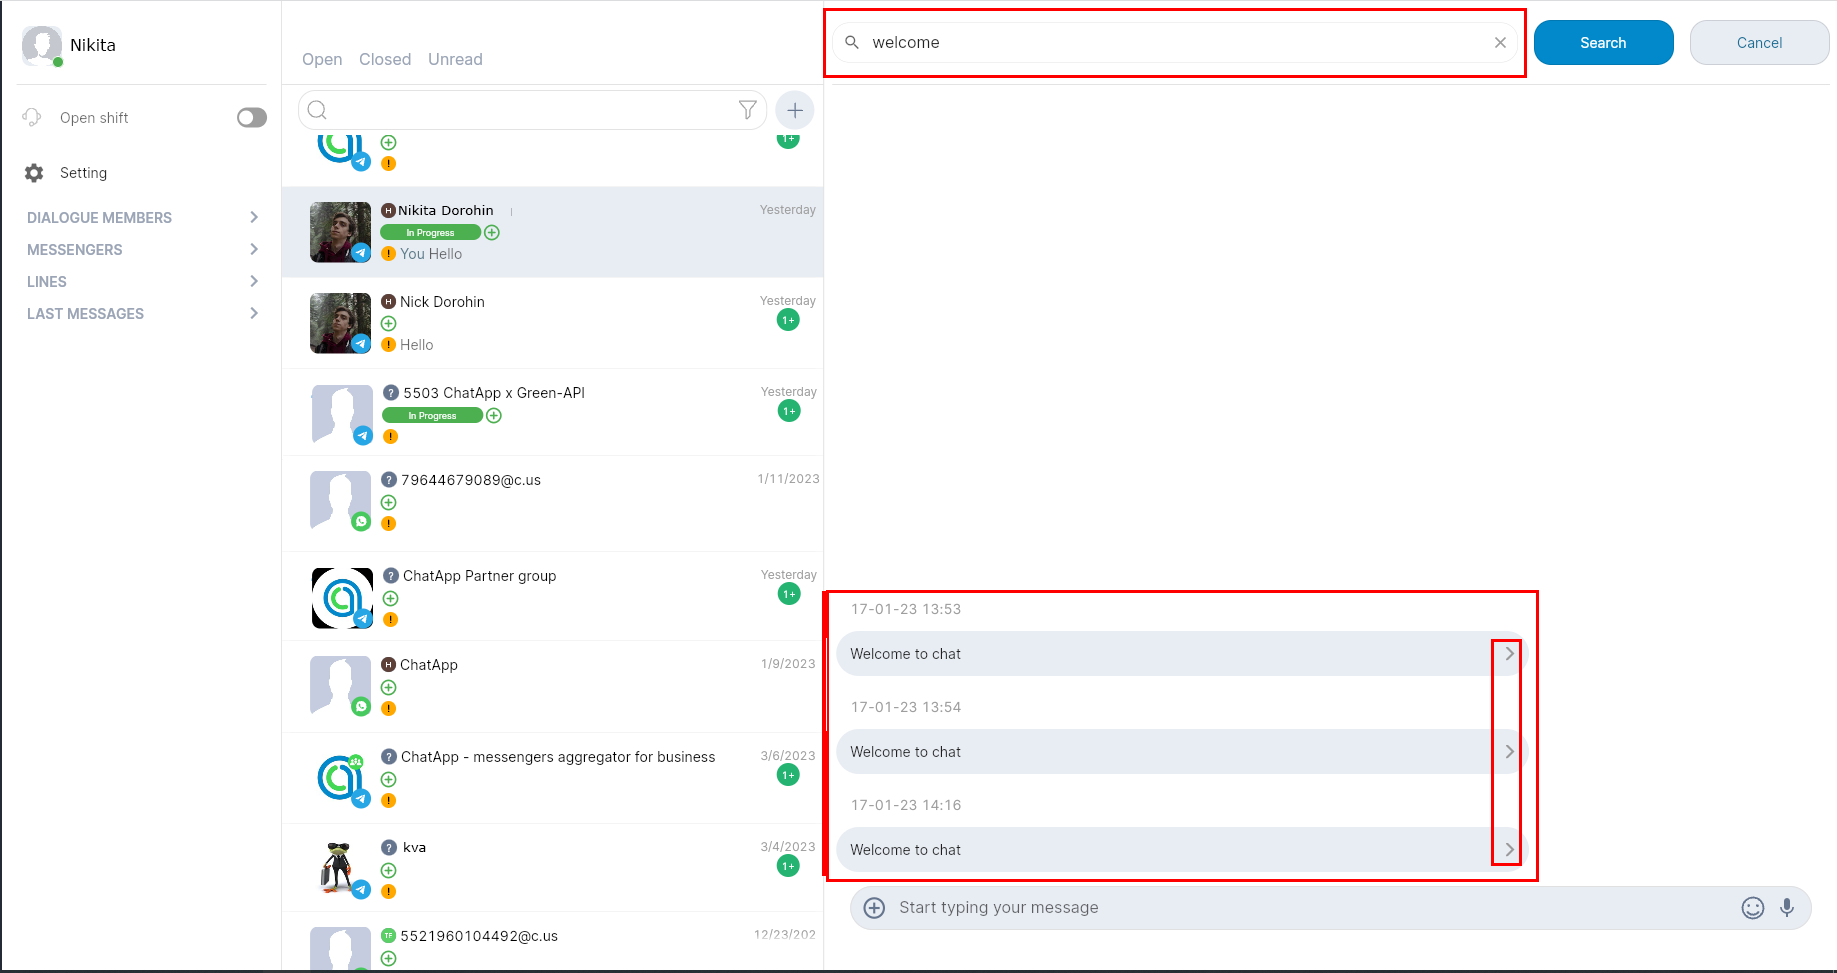Click the unread badge on kva chat
Viewport: 1837px width, 973px height.
point(788,866)
